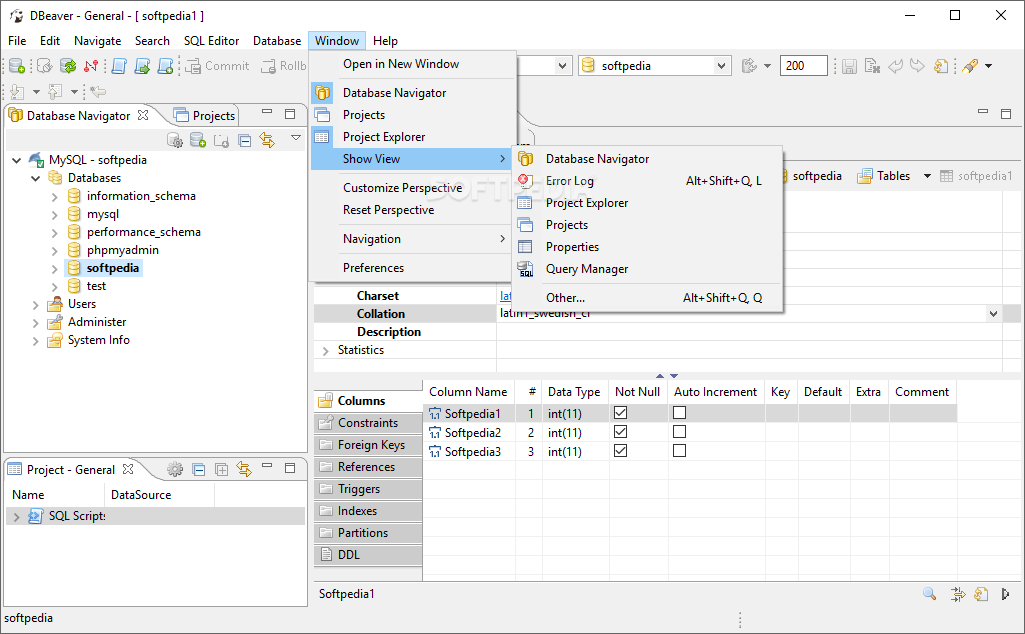Click navigator's New Connection plus icon
The width and height of the screenshot is (1025, 634).
pos(197,140)
